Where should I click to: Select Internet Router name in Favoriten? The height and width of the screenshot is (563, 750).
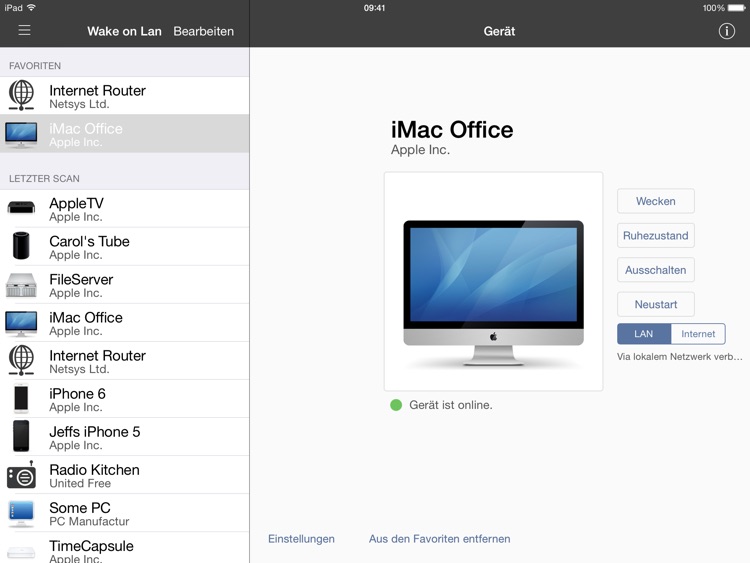98,90
